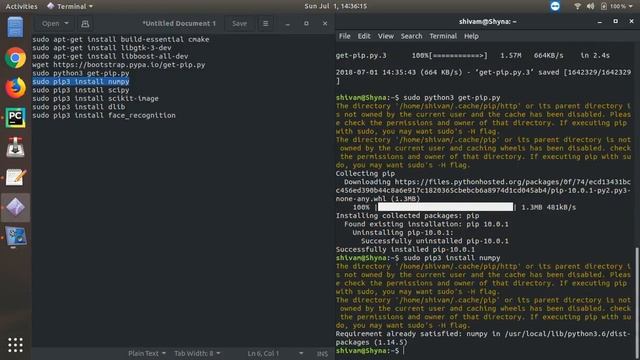Open the bottom monitor dock icon

tap(15, 237)
